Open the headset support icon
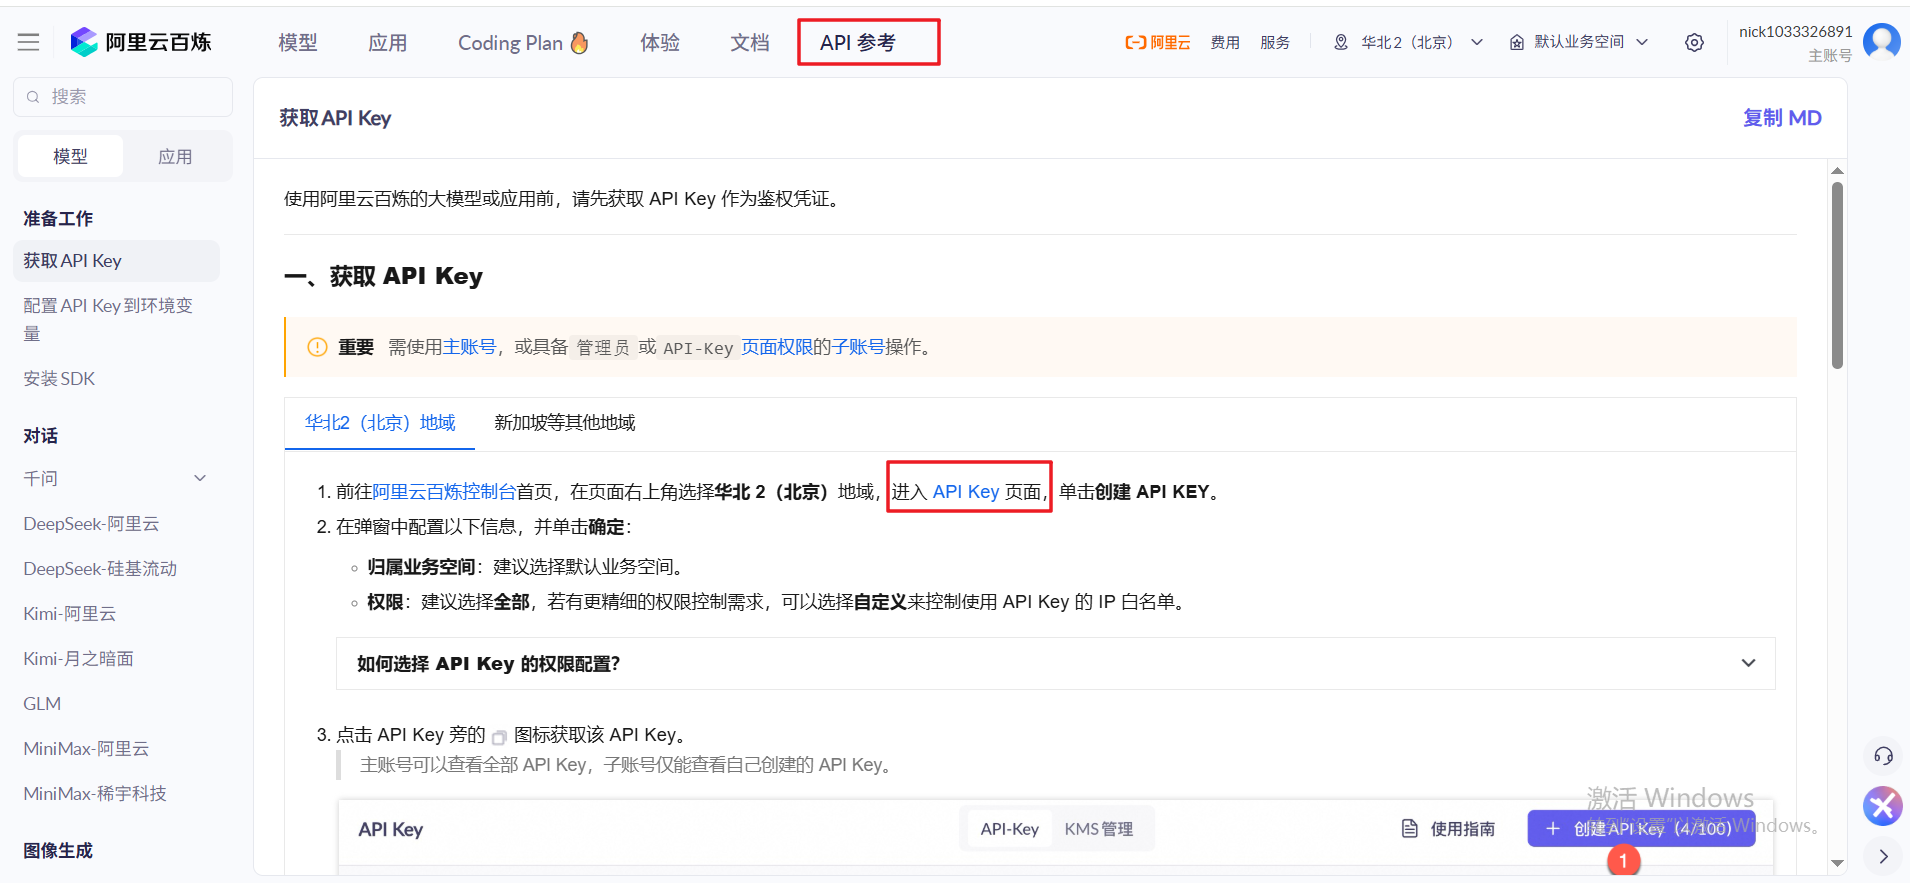The width and height of the screenshot is (1910, 883). pyautogui.click(x=1883, y=756)
